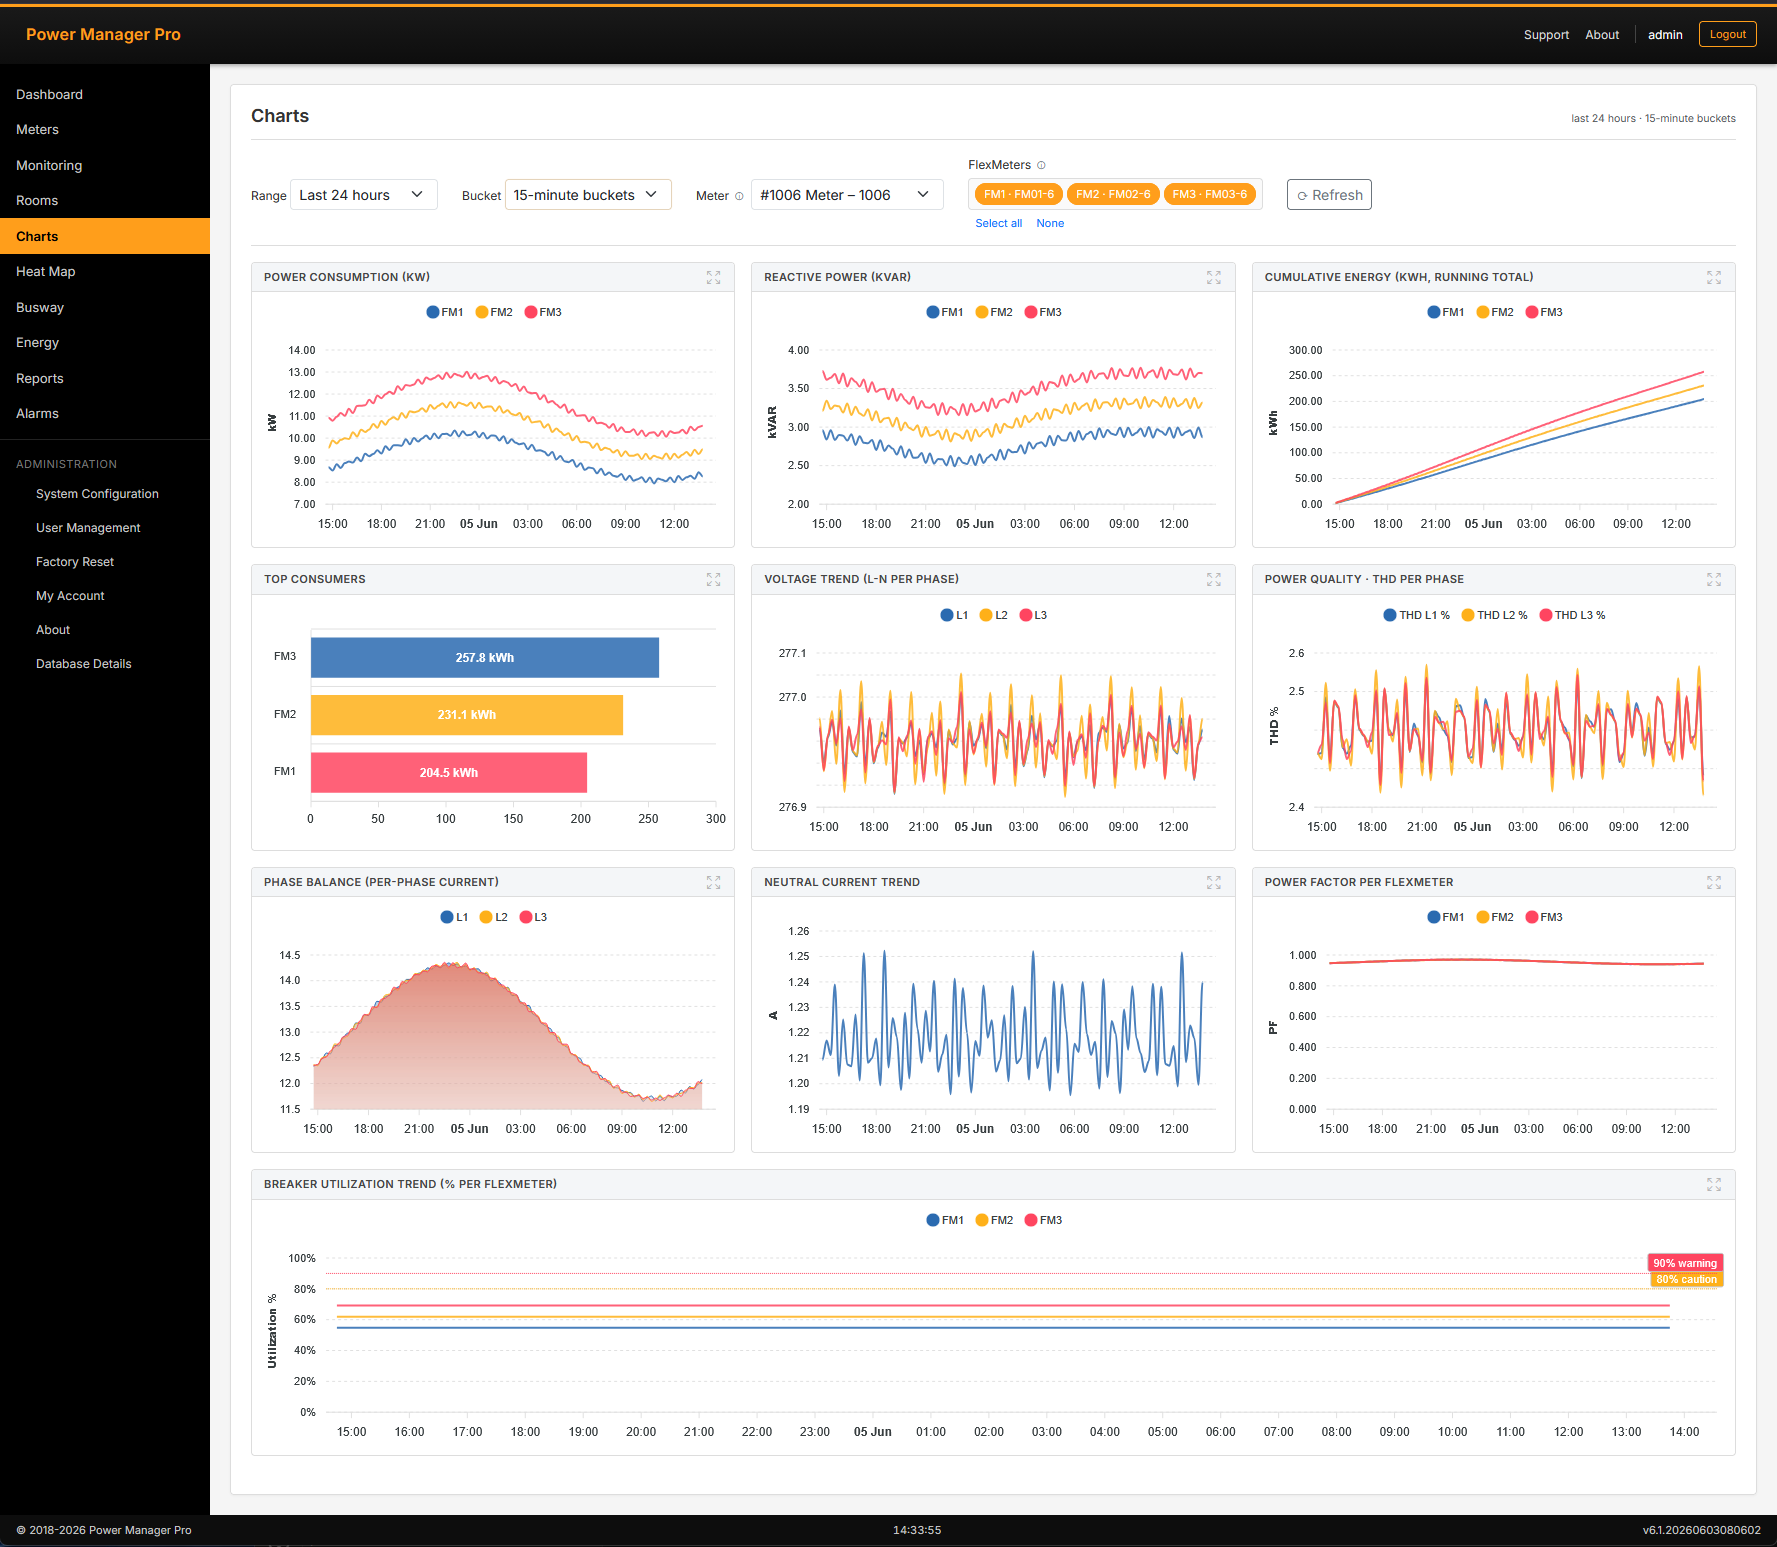Click the FM3 257.8 kWh bar
Screen dimensions: 1777x1547
coord(485,658)
